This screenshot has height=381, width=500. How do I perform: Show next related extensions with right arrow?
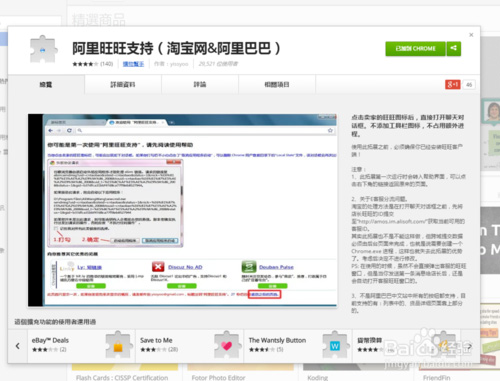[470, 346]
